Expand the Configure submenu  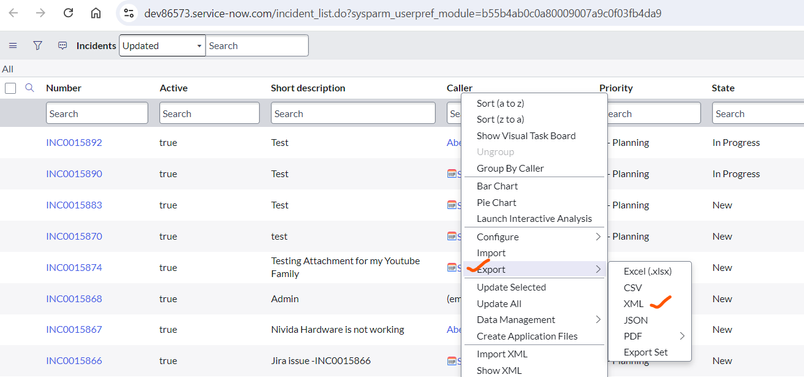[x=534, y=237]
